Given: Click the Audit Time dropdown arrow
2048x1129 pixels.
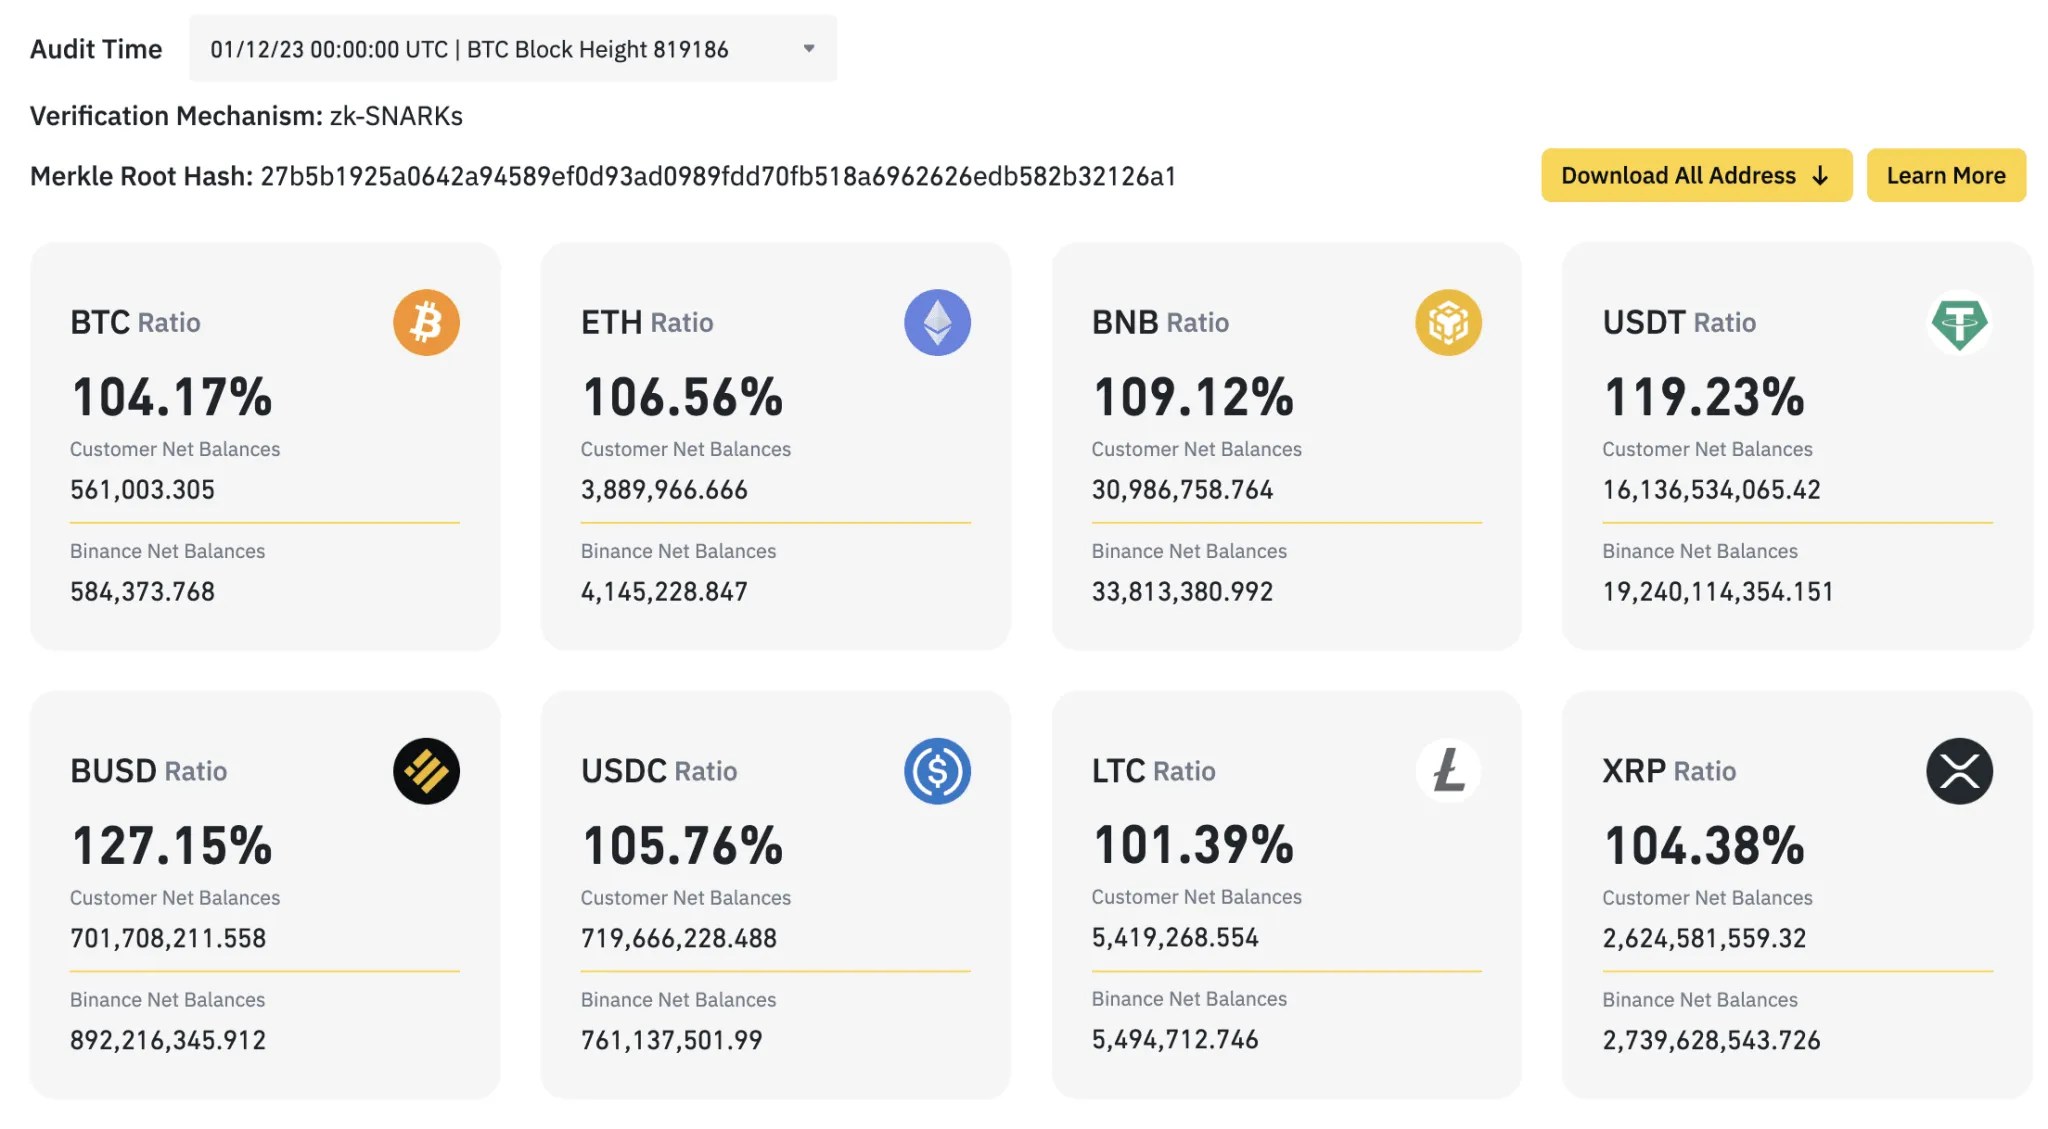Looking at the screenshot, I should click(809, 49).
